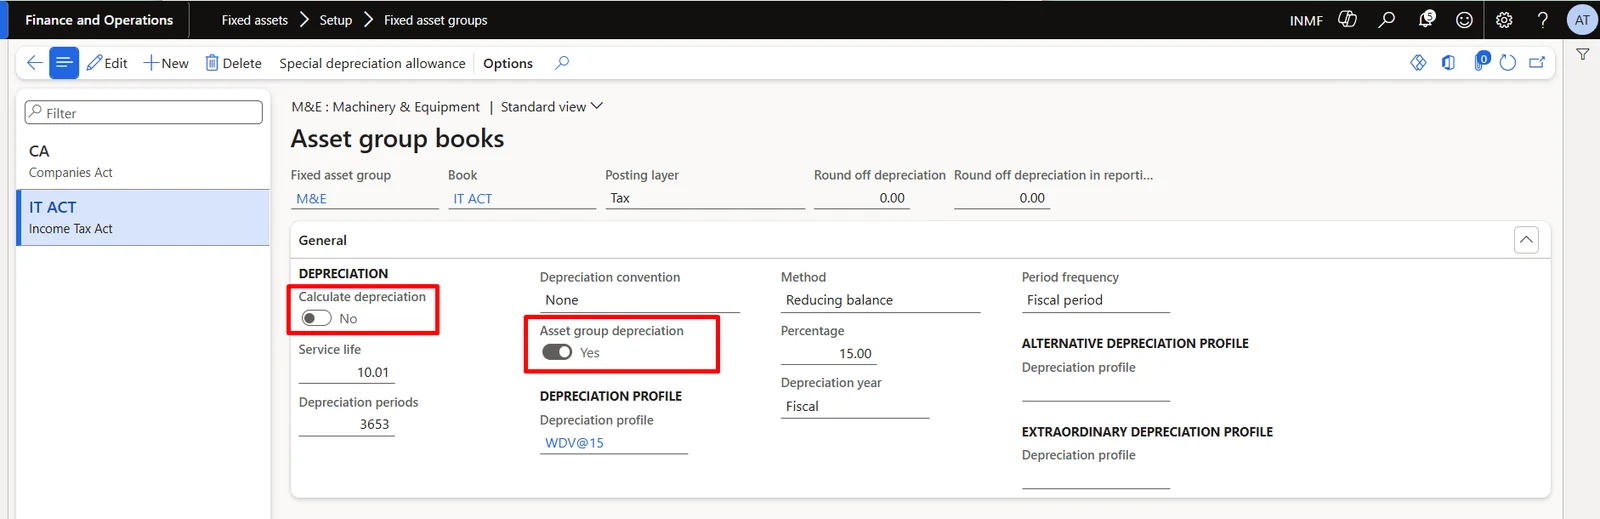Open the WDV@15 depreciation profile
Viewport: 1600px width, 519px height.
click(574, 442)
